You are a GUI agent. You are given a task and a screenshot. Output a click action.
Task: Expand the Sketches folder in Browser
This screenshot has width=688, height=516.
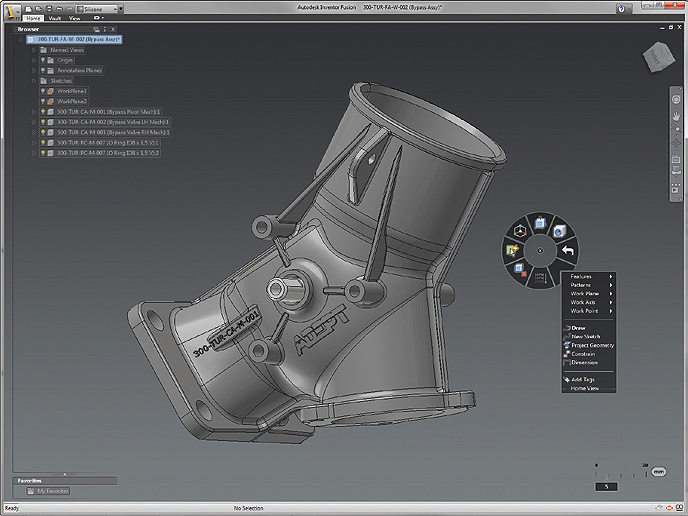pos(33,81)
